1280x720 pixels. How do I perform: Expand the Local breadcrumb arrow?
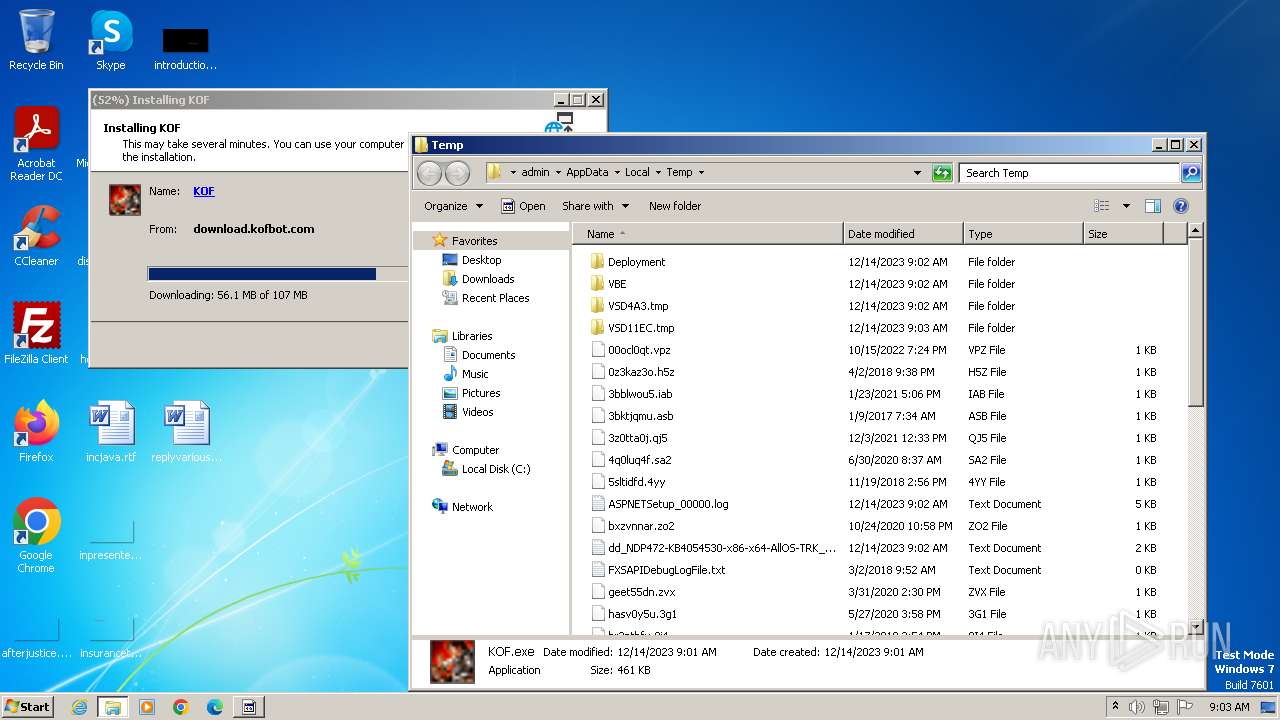658,173
